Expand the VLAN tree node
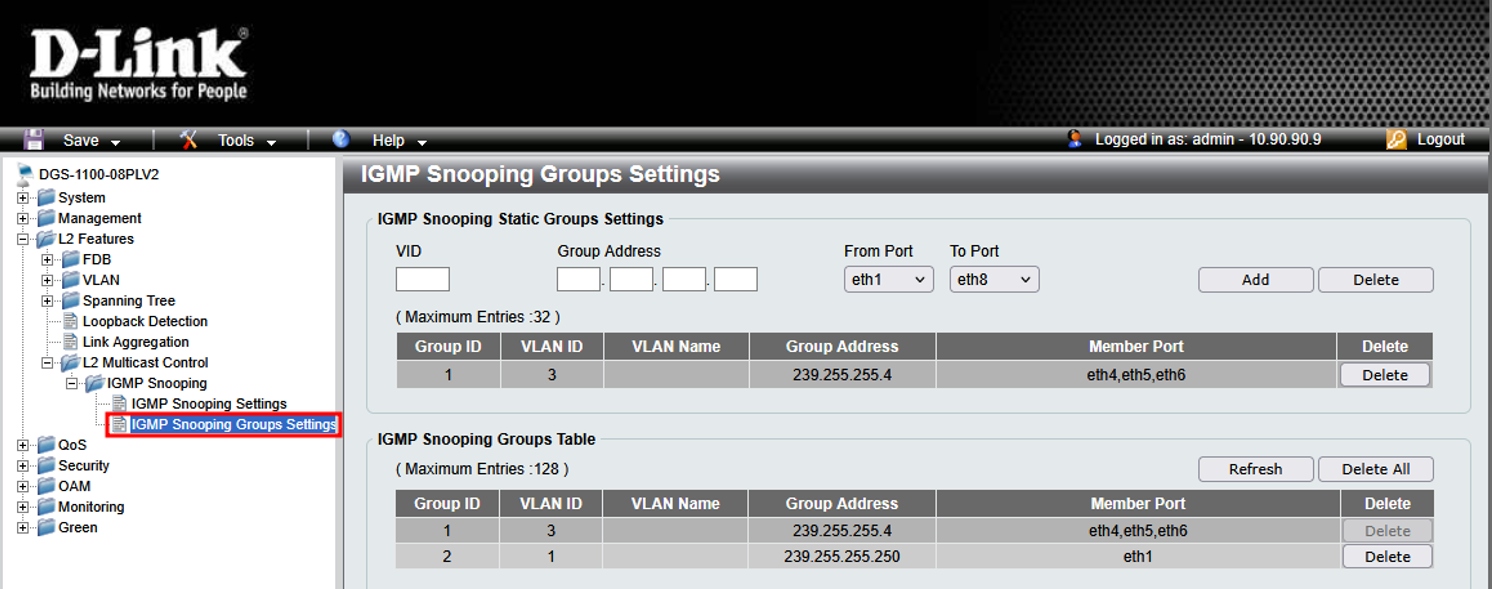Image resolution: width=1493 pixels, height=589 pixels. pos(47,280)
